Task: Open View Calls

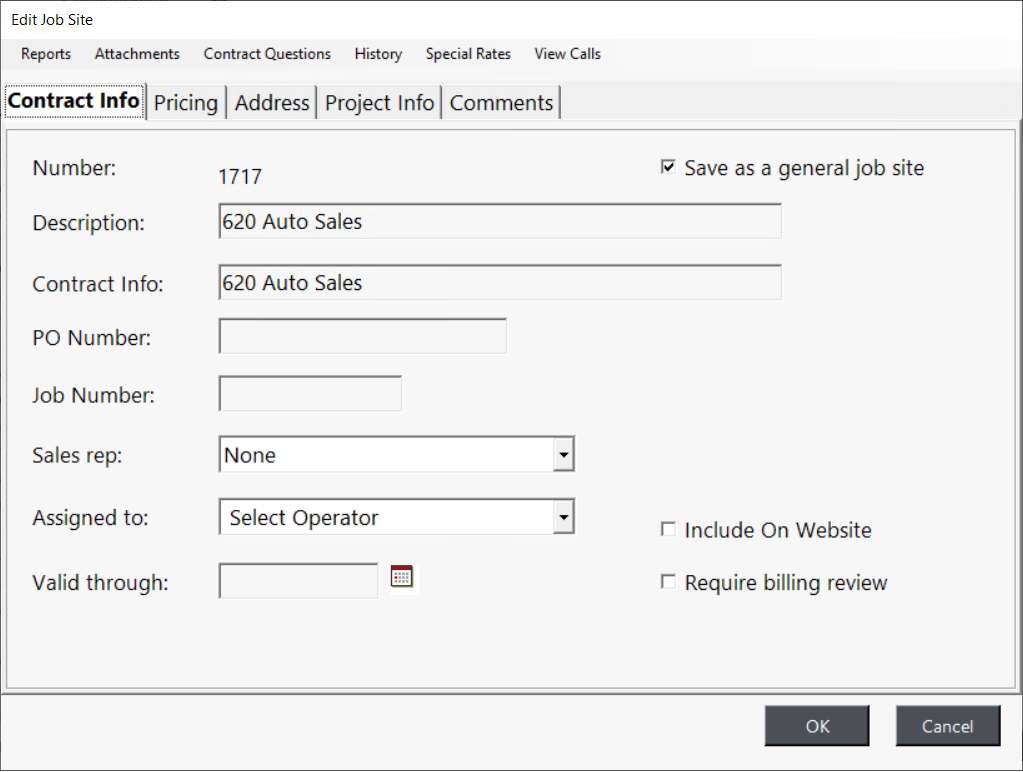Action: coord(566,54)
